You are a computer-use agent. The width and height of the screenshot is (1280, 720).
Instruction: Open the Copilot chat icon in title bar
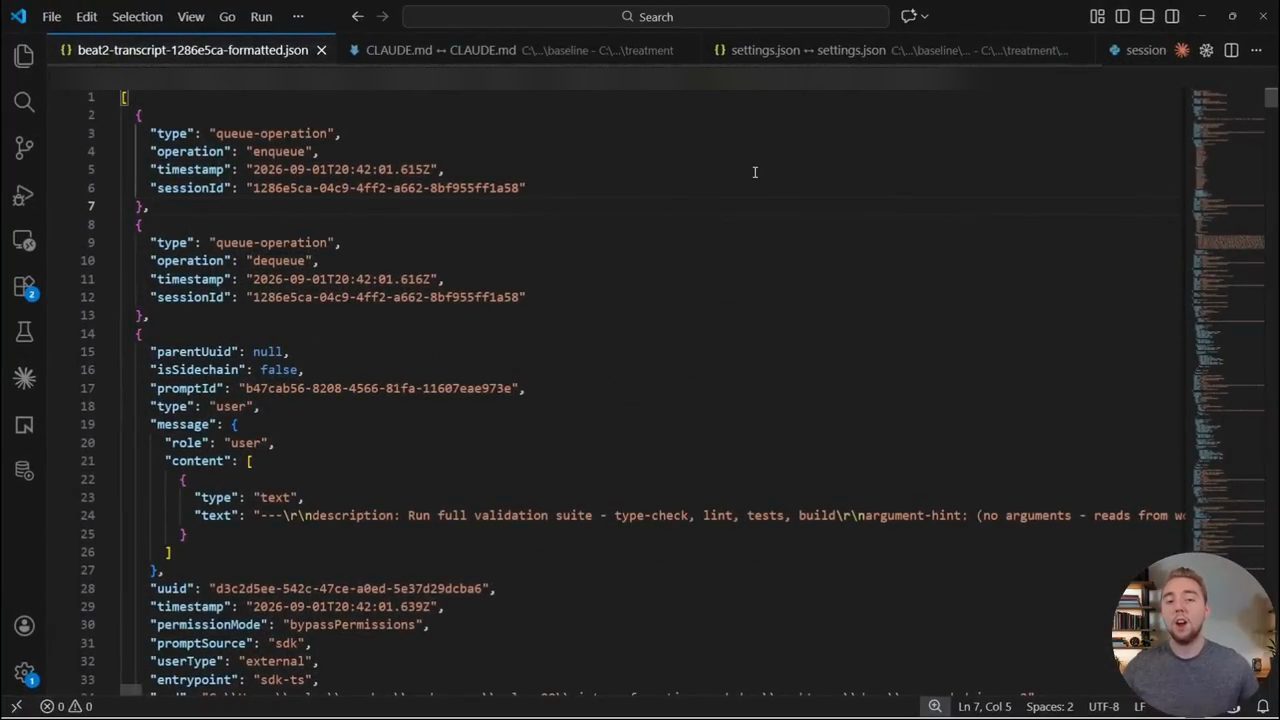(x=908, y=16)
